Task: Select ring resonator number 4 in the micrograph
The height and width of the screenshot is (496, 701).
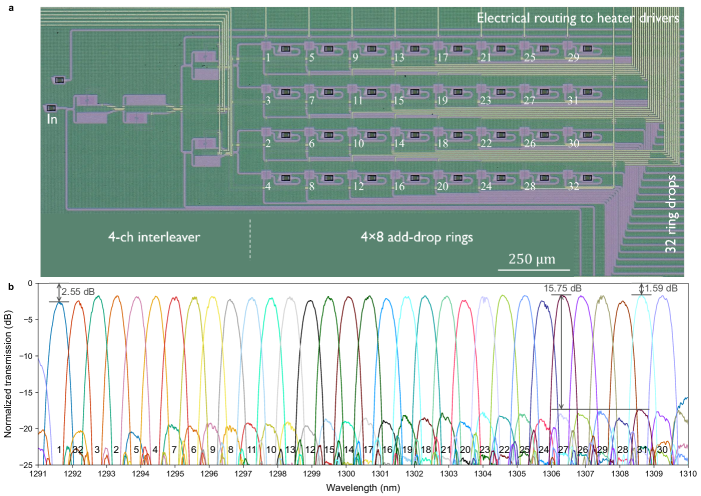Action: tap(268, 178)
